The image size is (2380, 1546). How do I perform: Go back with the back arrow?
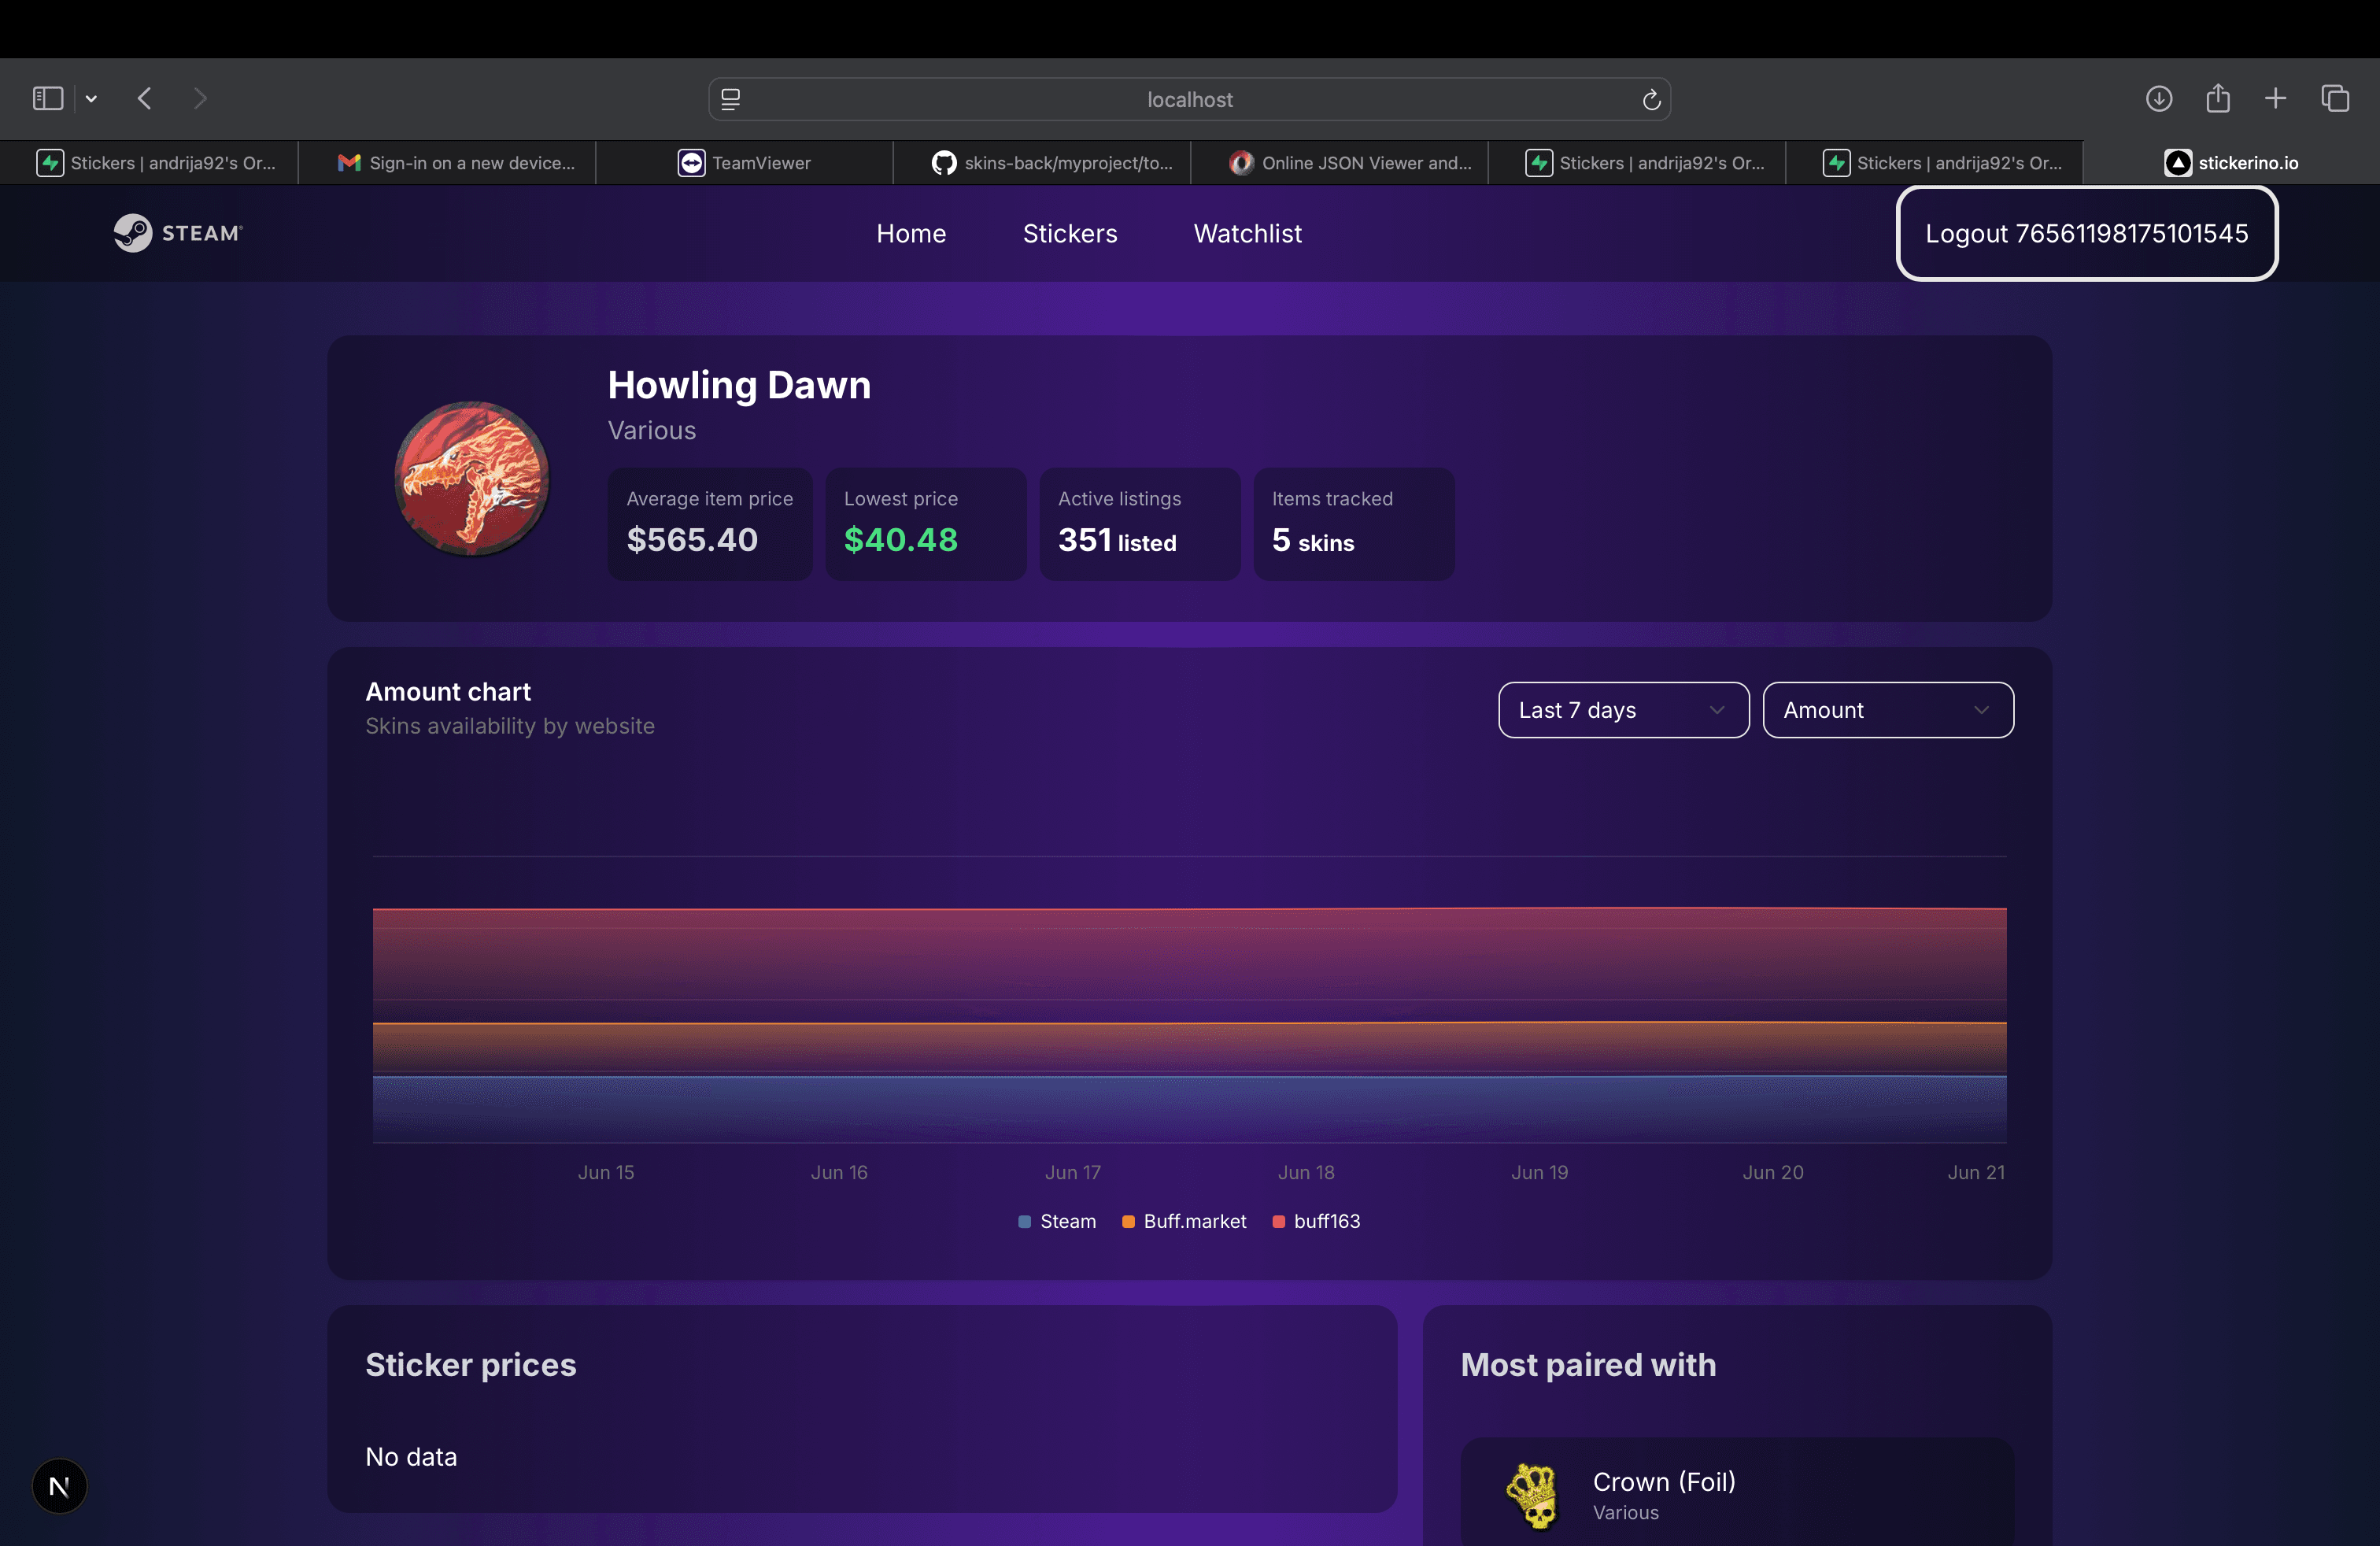[x=145, y=98]
